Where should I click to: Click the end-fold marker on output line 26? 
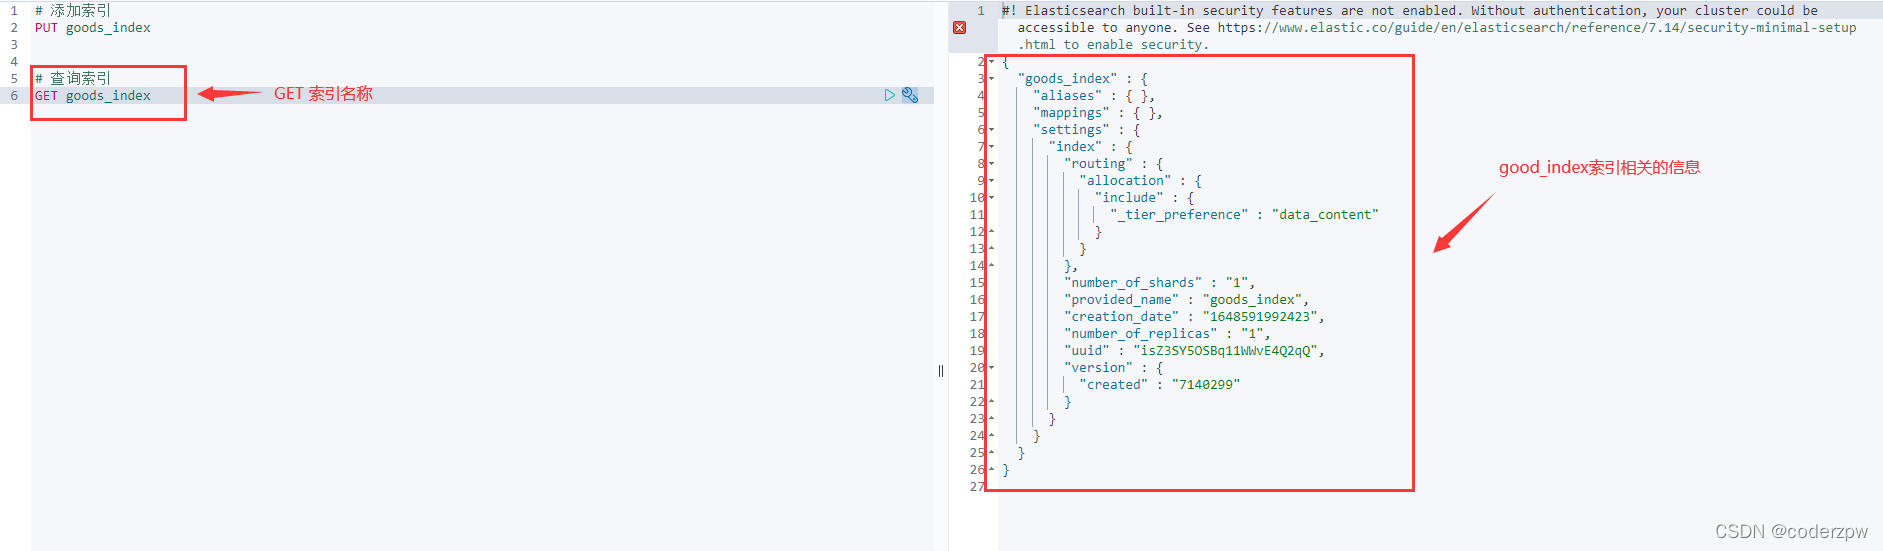click(992, 470)
